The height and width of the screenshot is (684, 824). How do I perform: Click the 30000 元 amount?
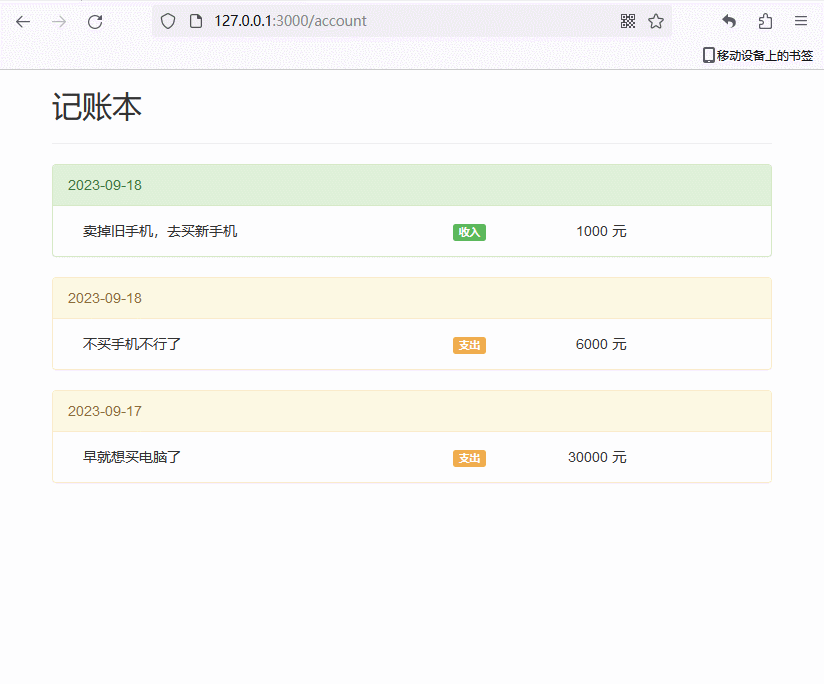click(597, 457)
